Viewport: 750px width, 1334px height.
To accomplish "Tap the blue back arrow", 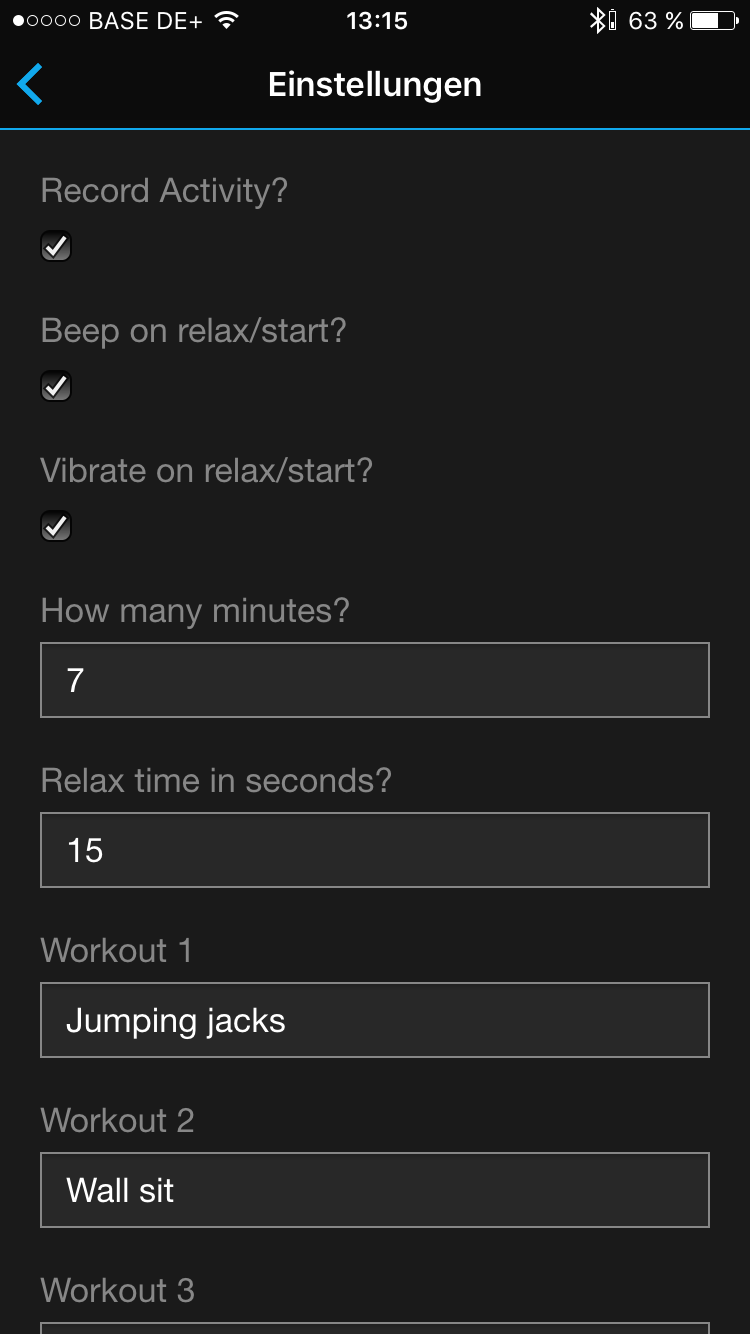I will coord(30,85).
